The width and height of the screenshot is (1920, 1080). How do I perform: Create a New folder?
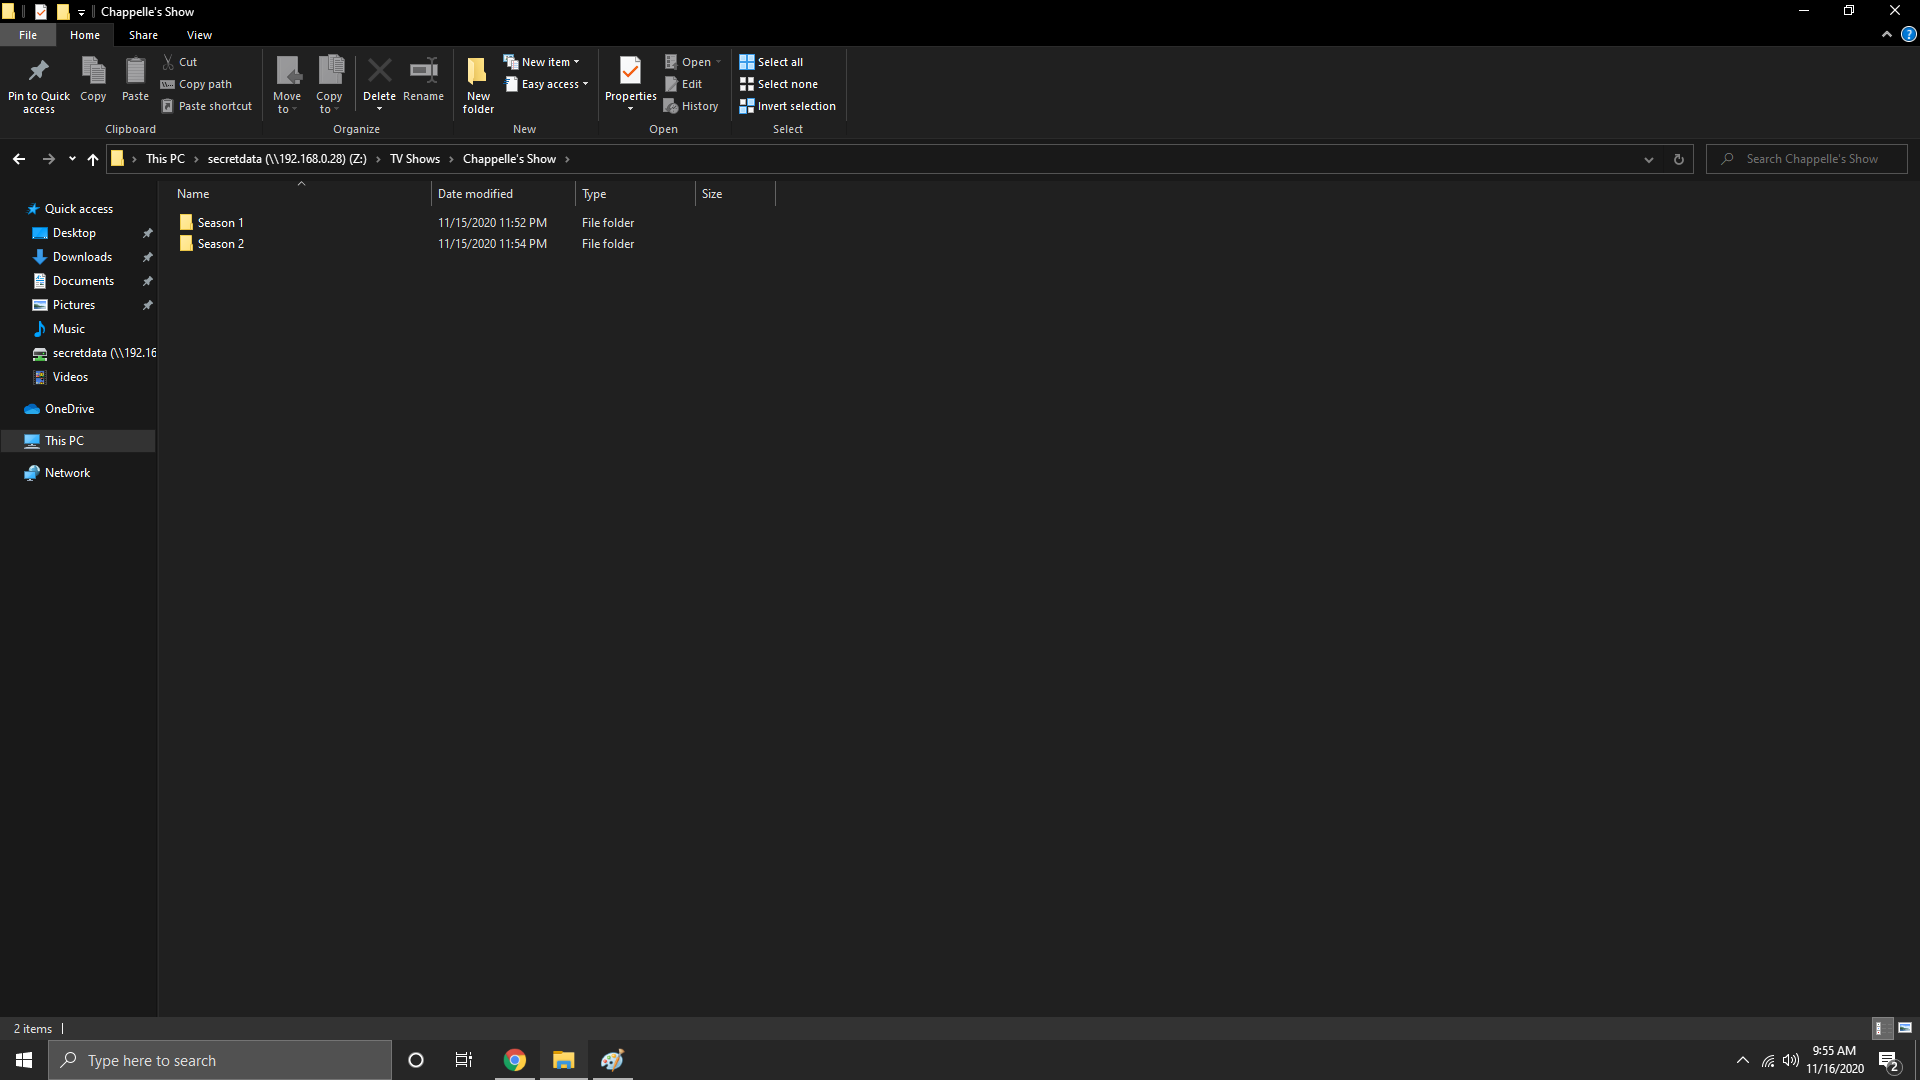[478, 85]
